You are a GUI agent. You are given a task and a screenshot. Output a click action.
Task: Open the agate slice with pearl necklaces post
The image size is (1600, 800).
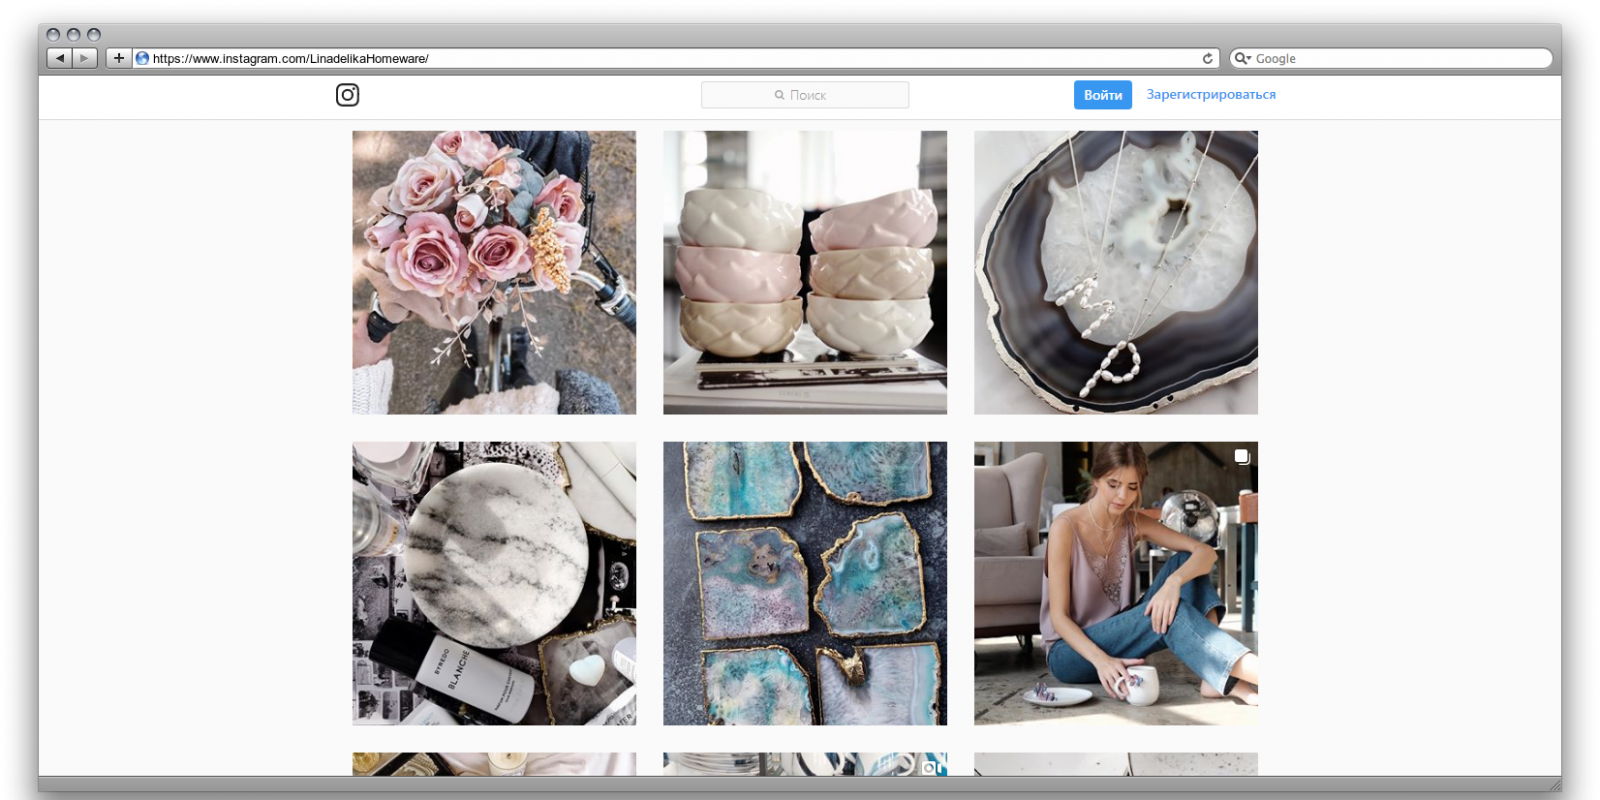[1116, 272]
